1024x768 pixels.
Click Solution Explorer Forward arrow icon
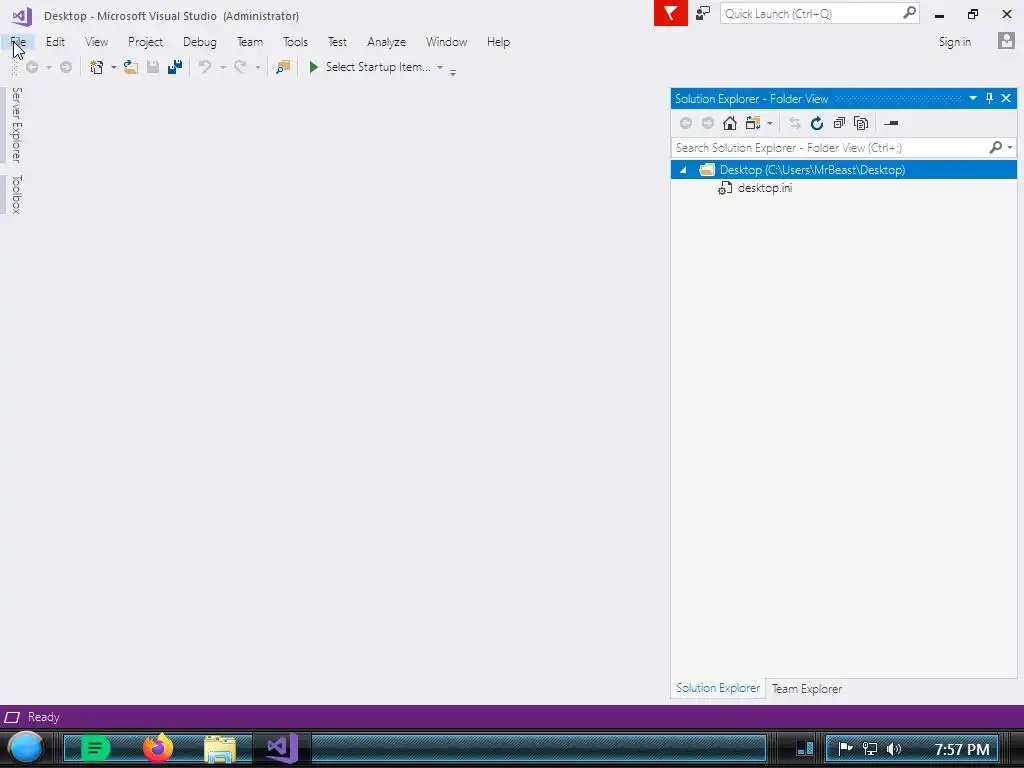[707, 123]
